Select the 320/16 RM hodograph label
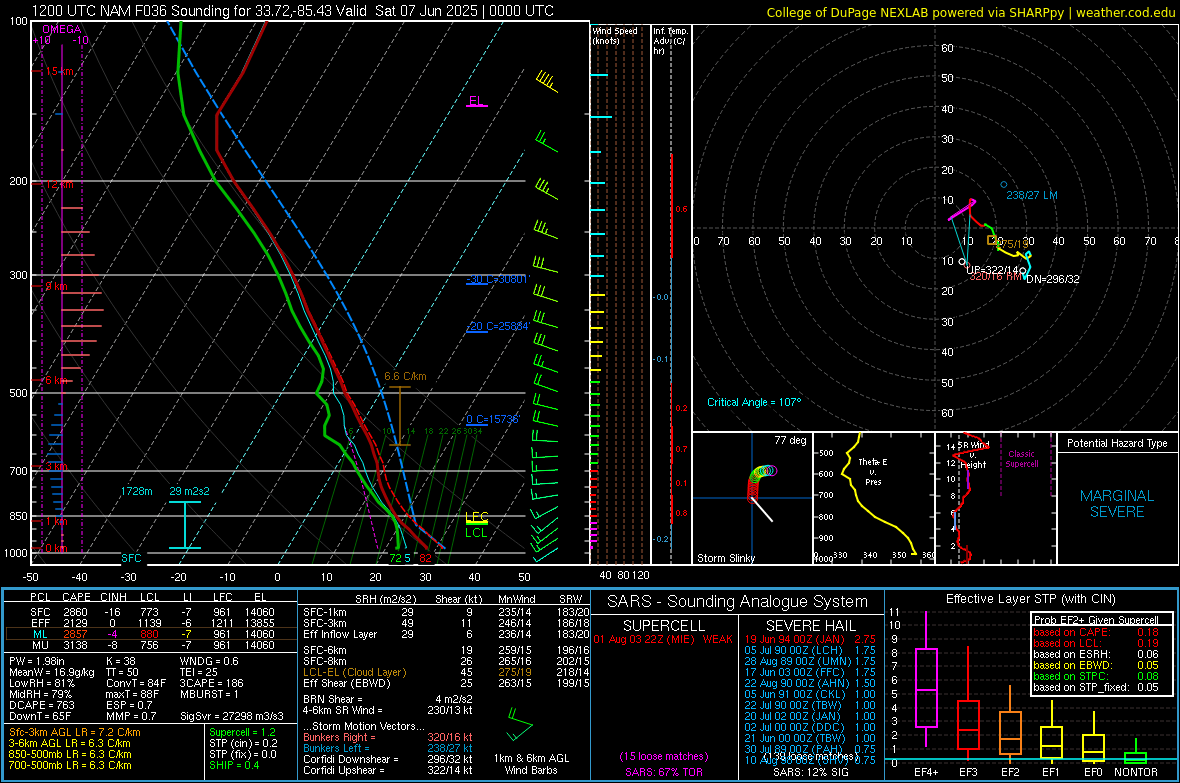This screenshot has width=1180, height=783. click(x=996, y=276)
